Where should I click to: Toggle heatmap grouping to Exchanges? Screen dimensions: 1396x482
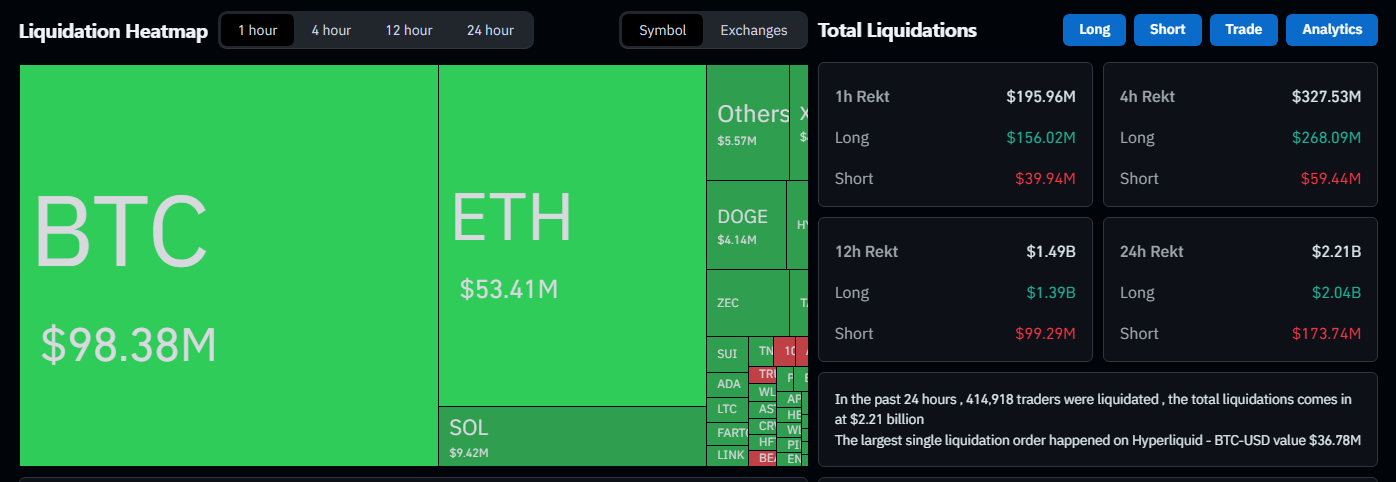point(753,30)
